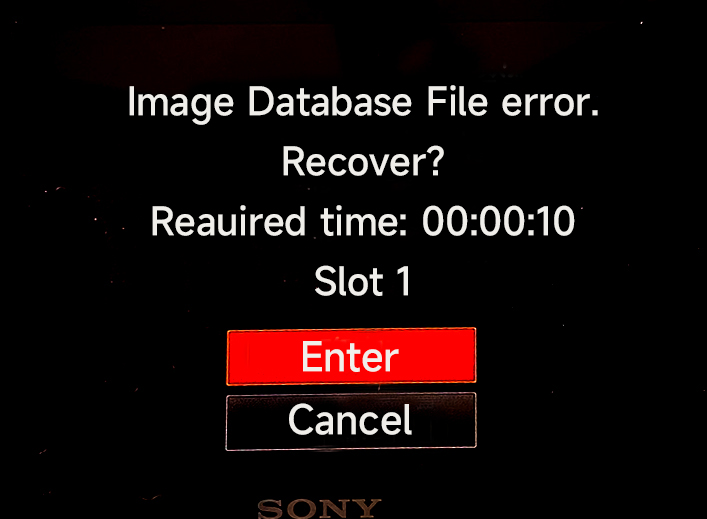707x519 pixels.
Task: Click the word 'error.' in the top line
Action: coord(551,105)
